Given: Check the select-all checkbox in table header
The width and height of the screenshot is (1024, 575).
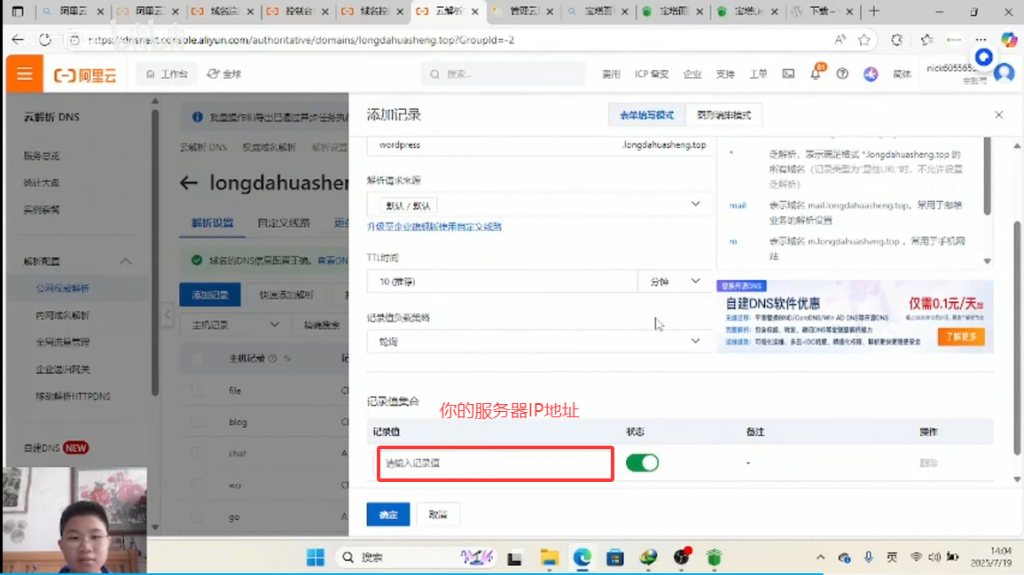Looking at the screenshot, I should [x=197, y=358].
